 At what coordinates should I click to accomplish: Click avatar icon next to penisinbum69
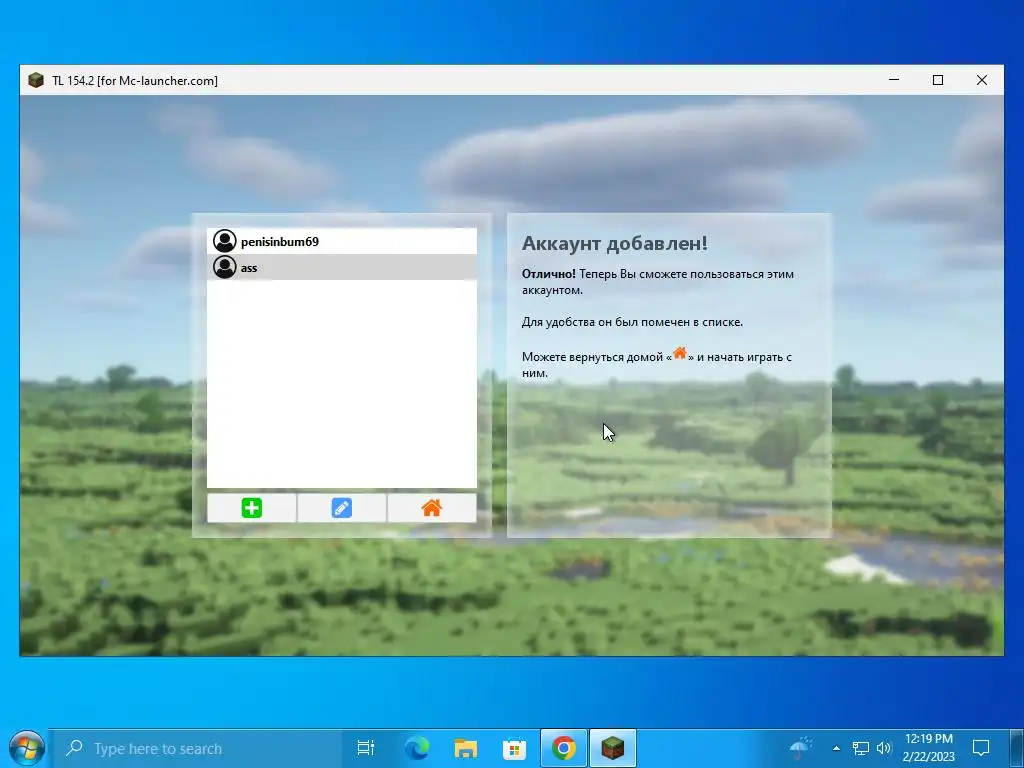click(x=225, y=242)
